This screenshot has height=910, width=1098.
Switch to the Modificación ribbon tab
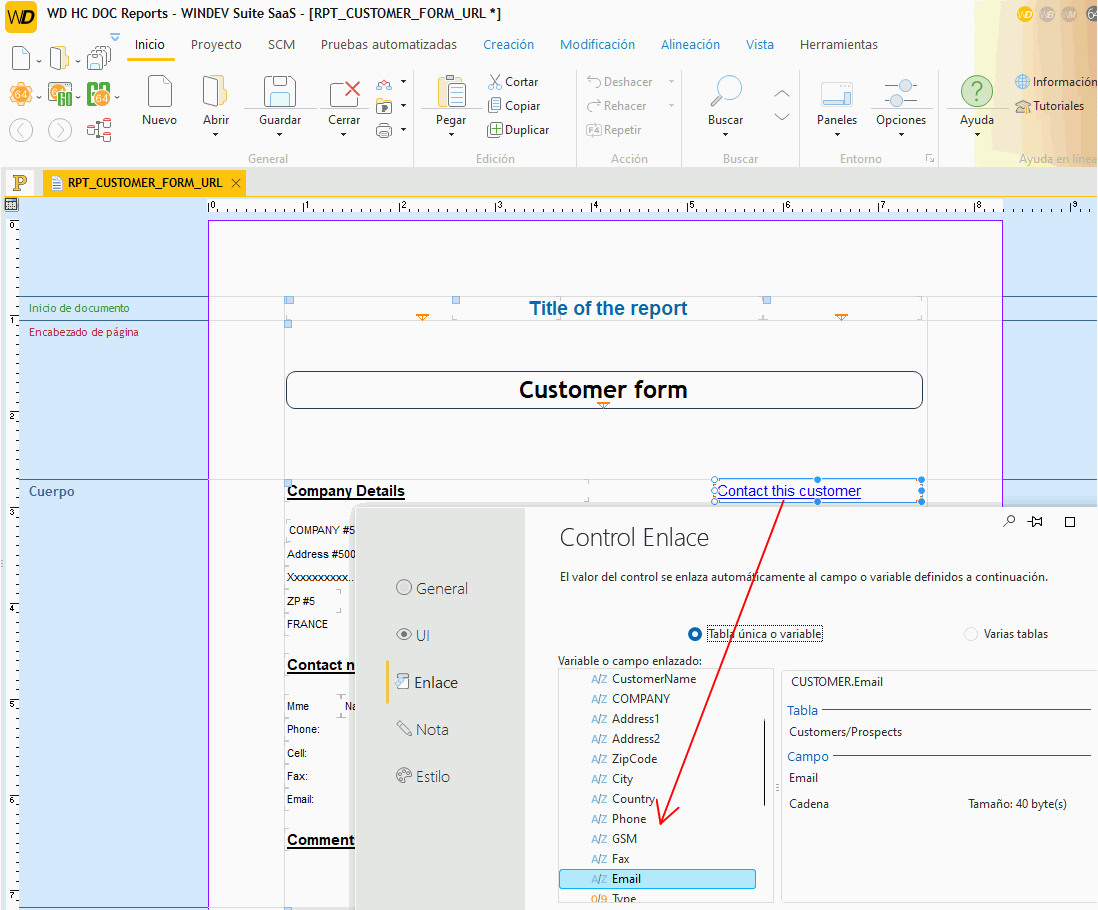597,45
